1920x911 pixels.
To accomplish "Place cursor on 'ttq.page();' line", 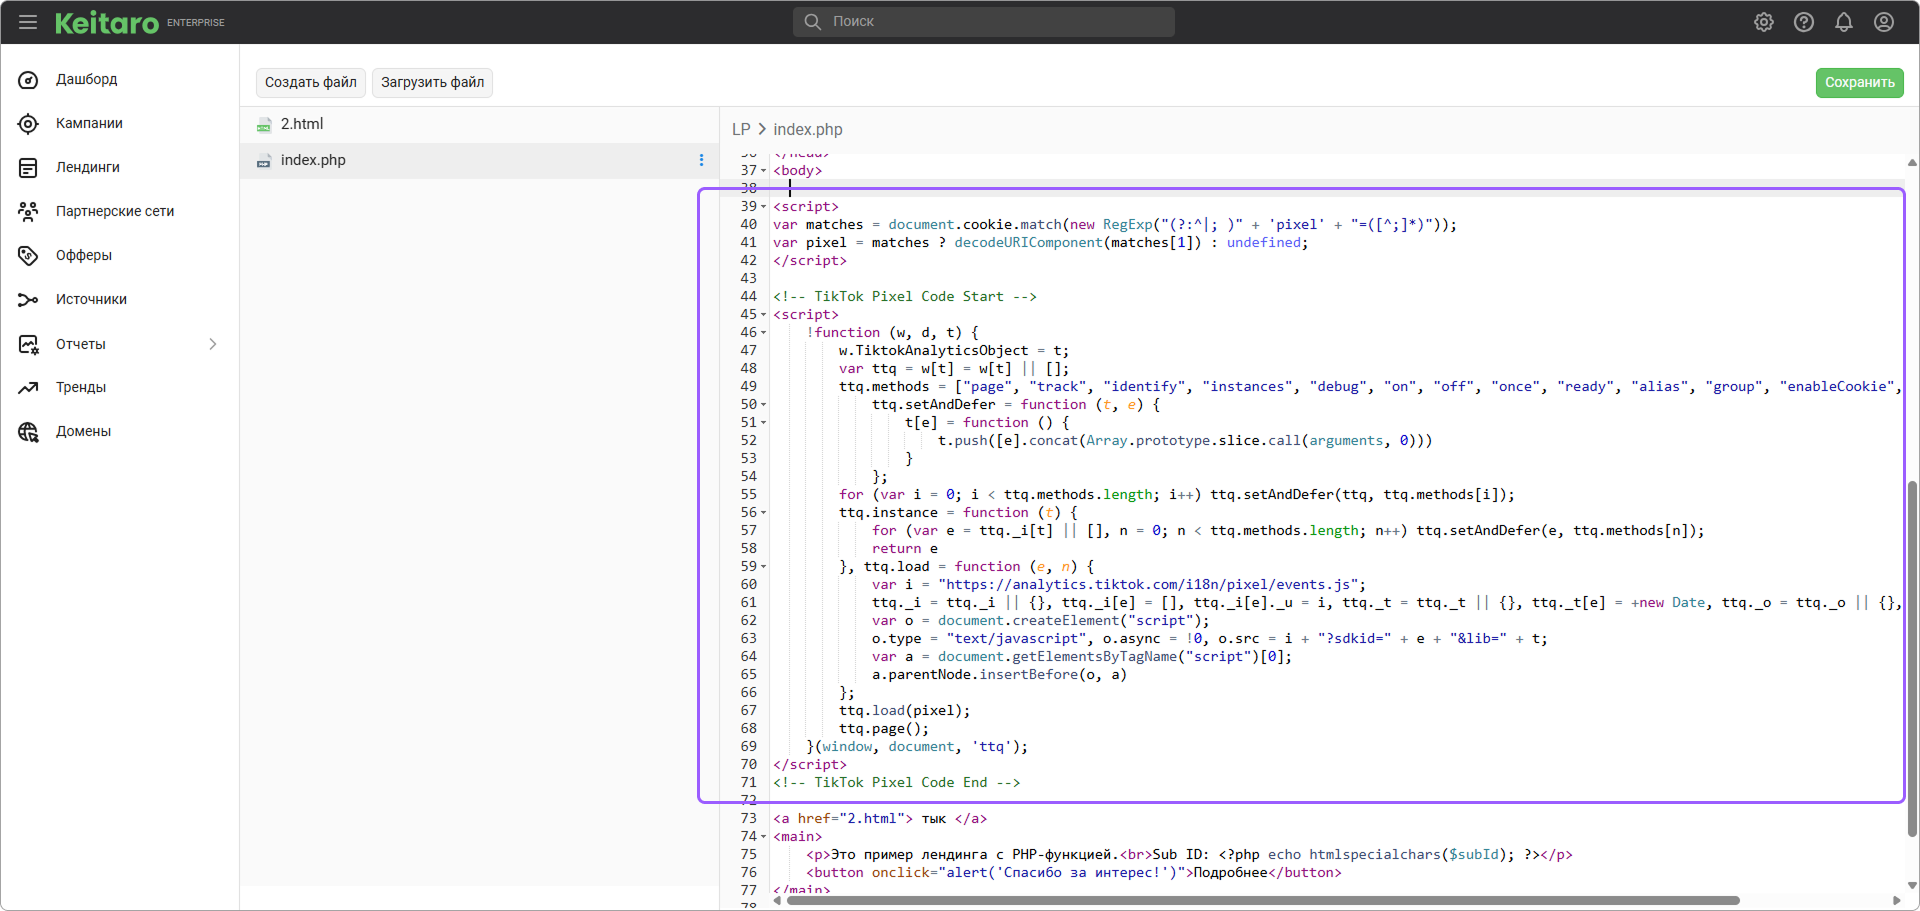I will [x=884, y=729].
